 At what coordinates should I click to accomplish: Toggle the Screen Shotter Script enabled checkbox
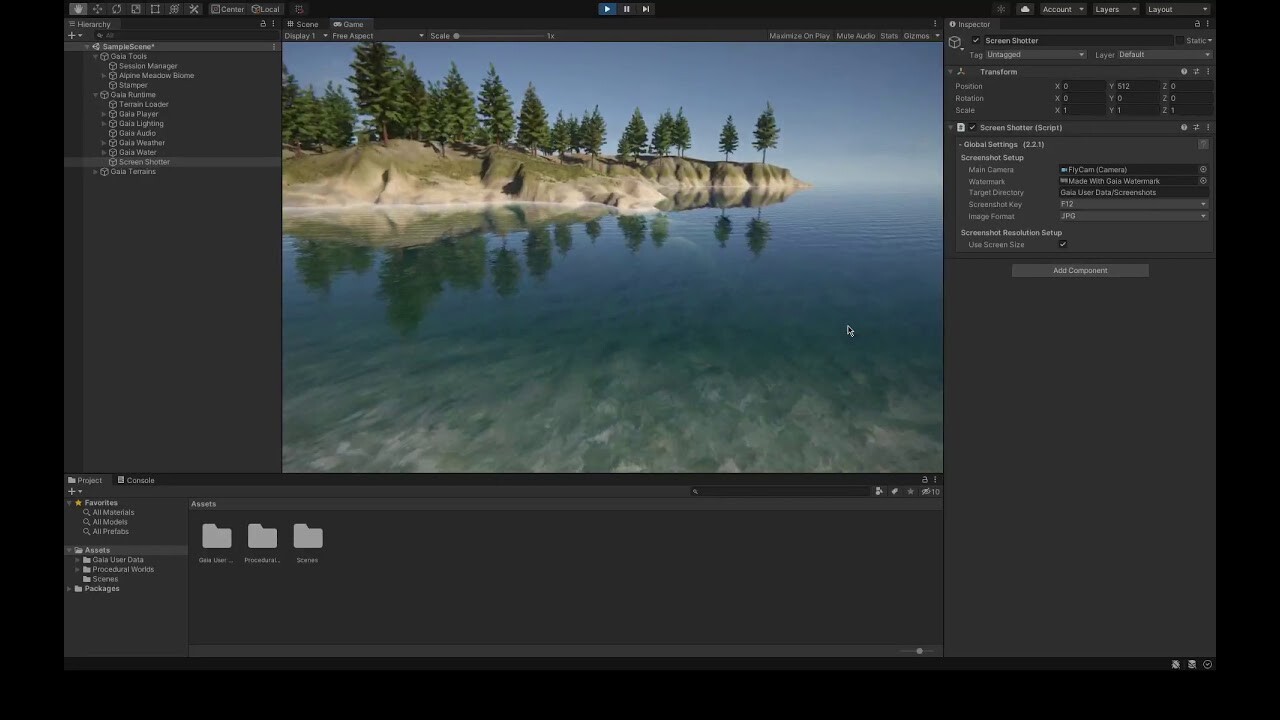click(972, 127)
